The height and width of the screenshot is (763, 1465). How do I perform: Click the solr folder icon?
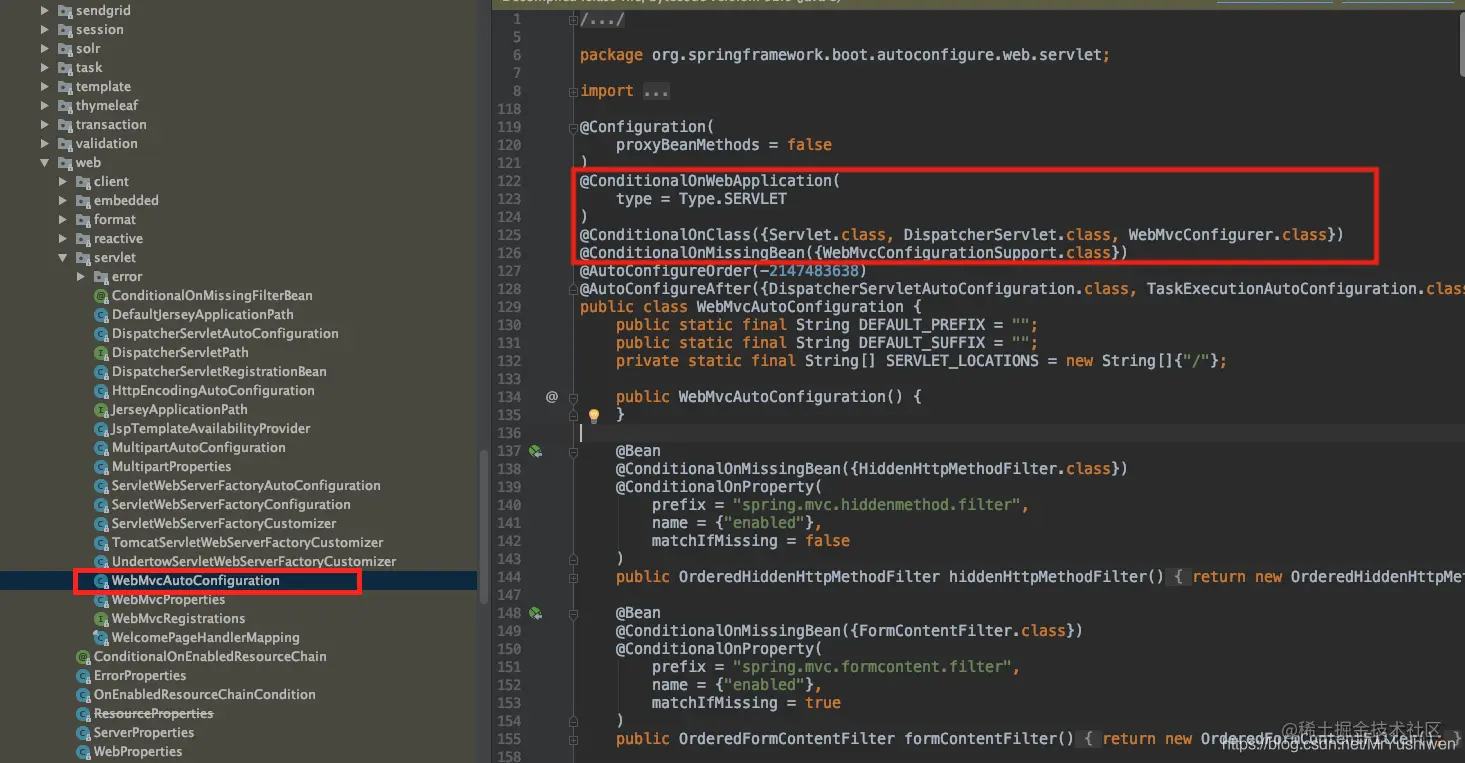pos(65,49)
